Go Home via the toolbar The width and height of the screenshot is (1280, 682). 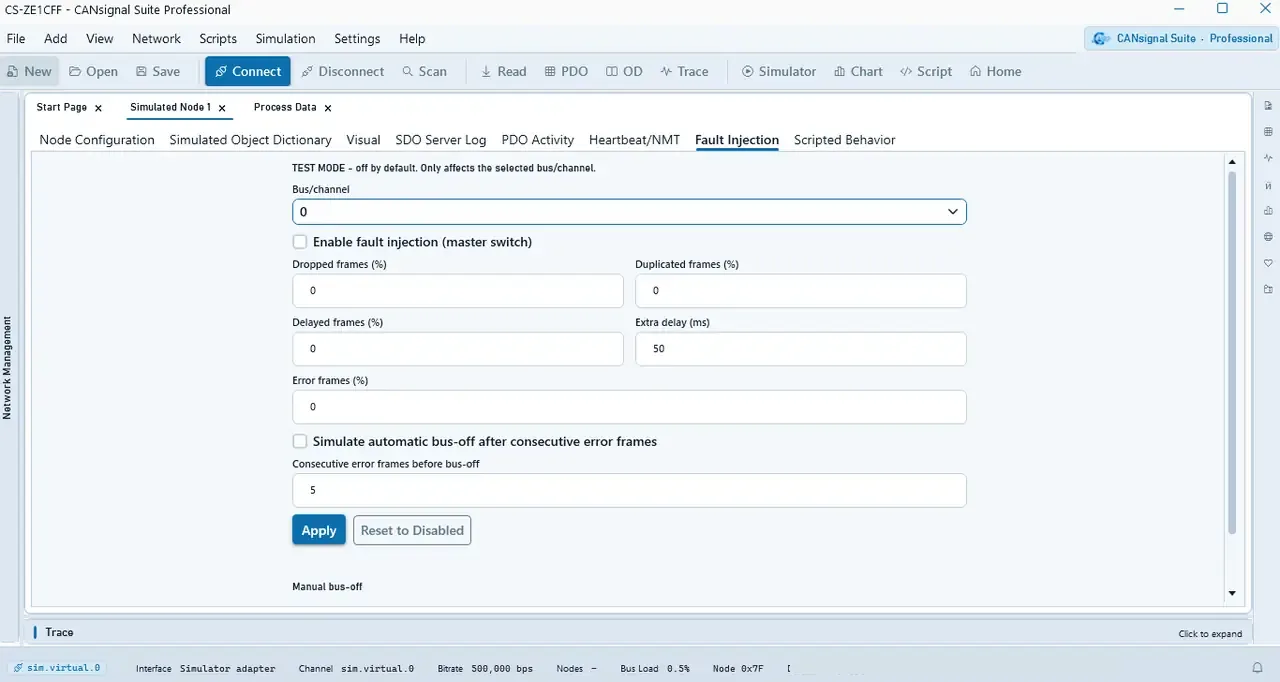pyautogui.click(x=995, y=71)
